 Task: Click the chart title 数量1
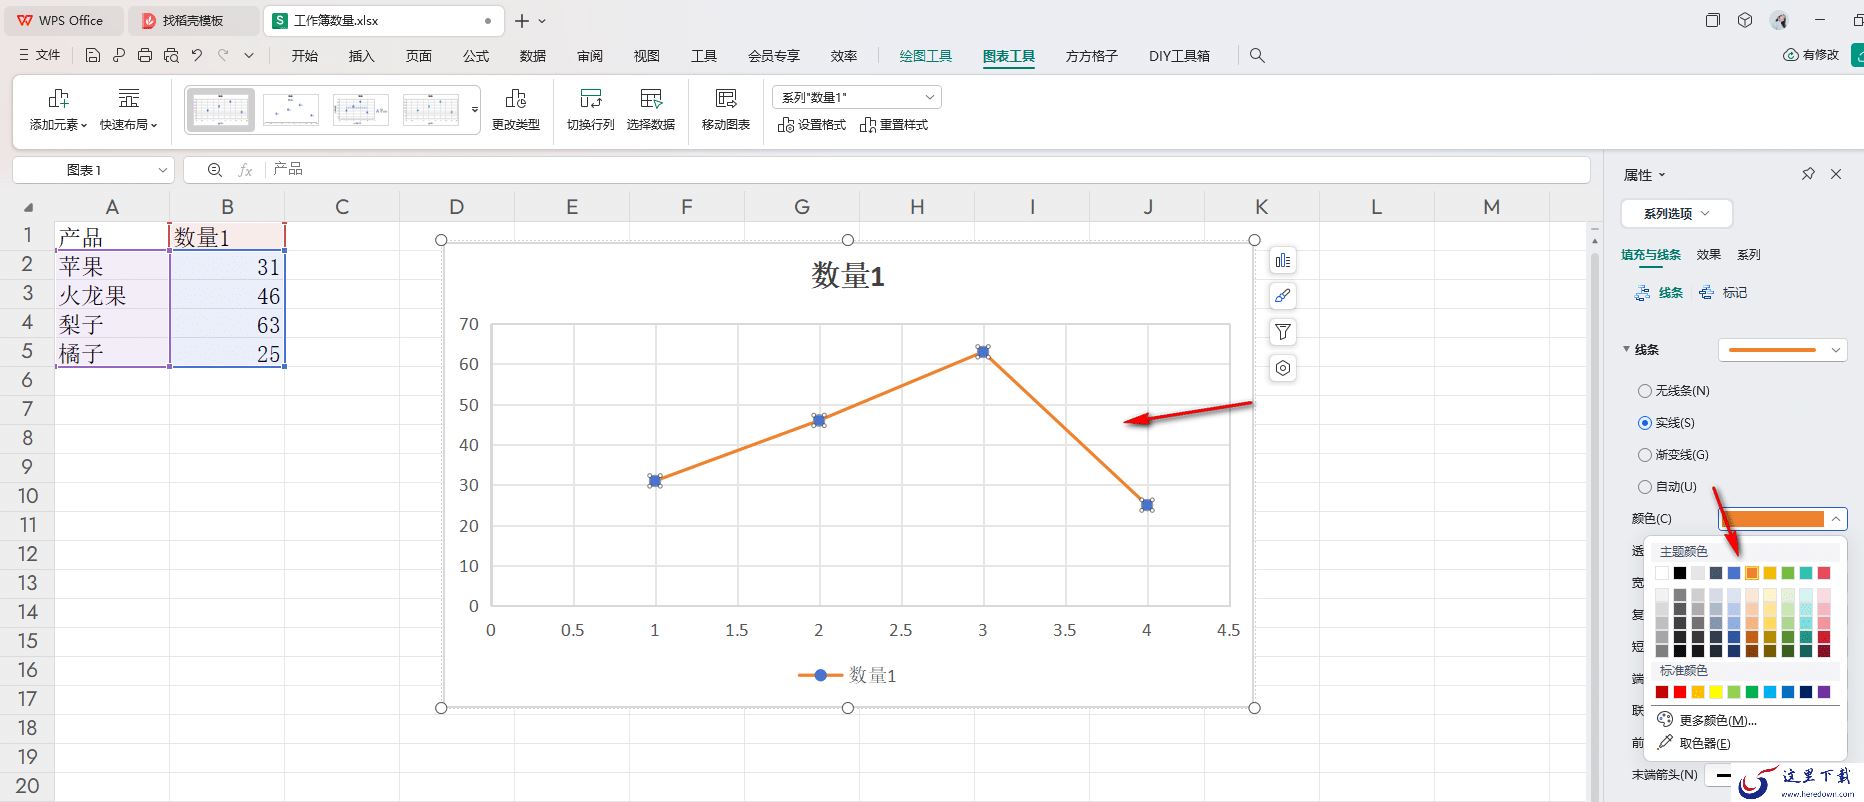(x=848, y=275)
